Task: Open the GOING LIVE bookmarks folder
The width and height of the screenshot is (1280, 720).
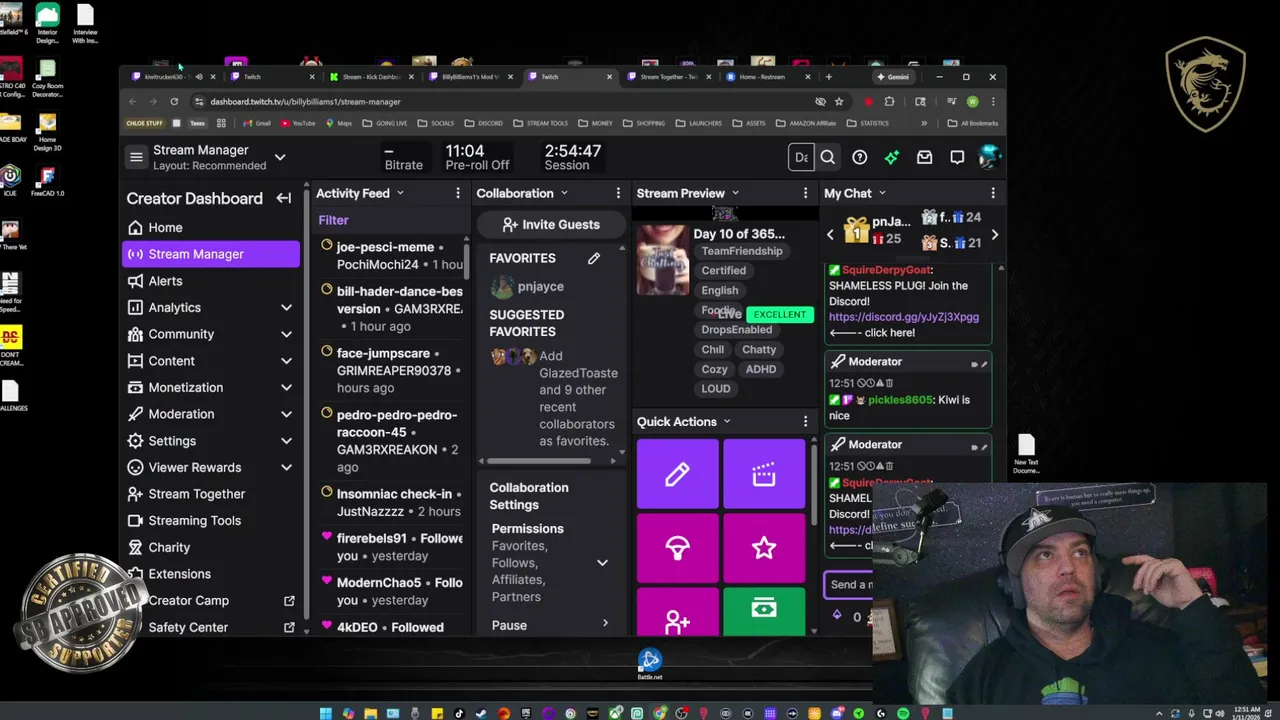Action: (384, 123)
